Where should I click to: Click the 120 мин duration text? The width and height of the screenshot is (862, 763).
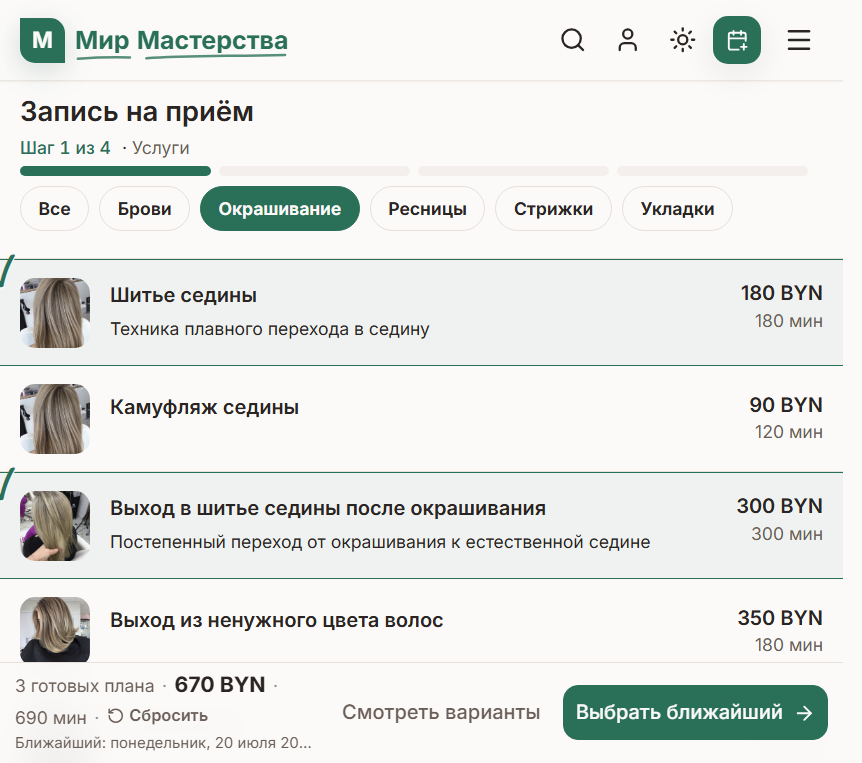pyautogui.click(x=789, y=432)
